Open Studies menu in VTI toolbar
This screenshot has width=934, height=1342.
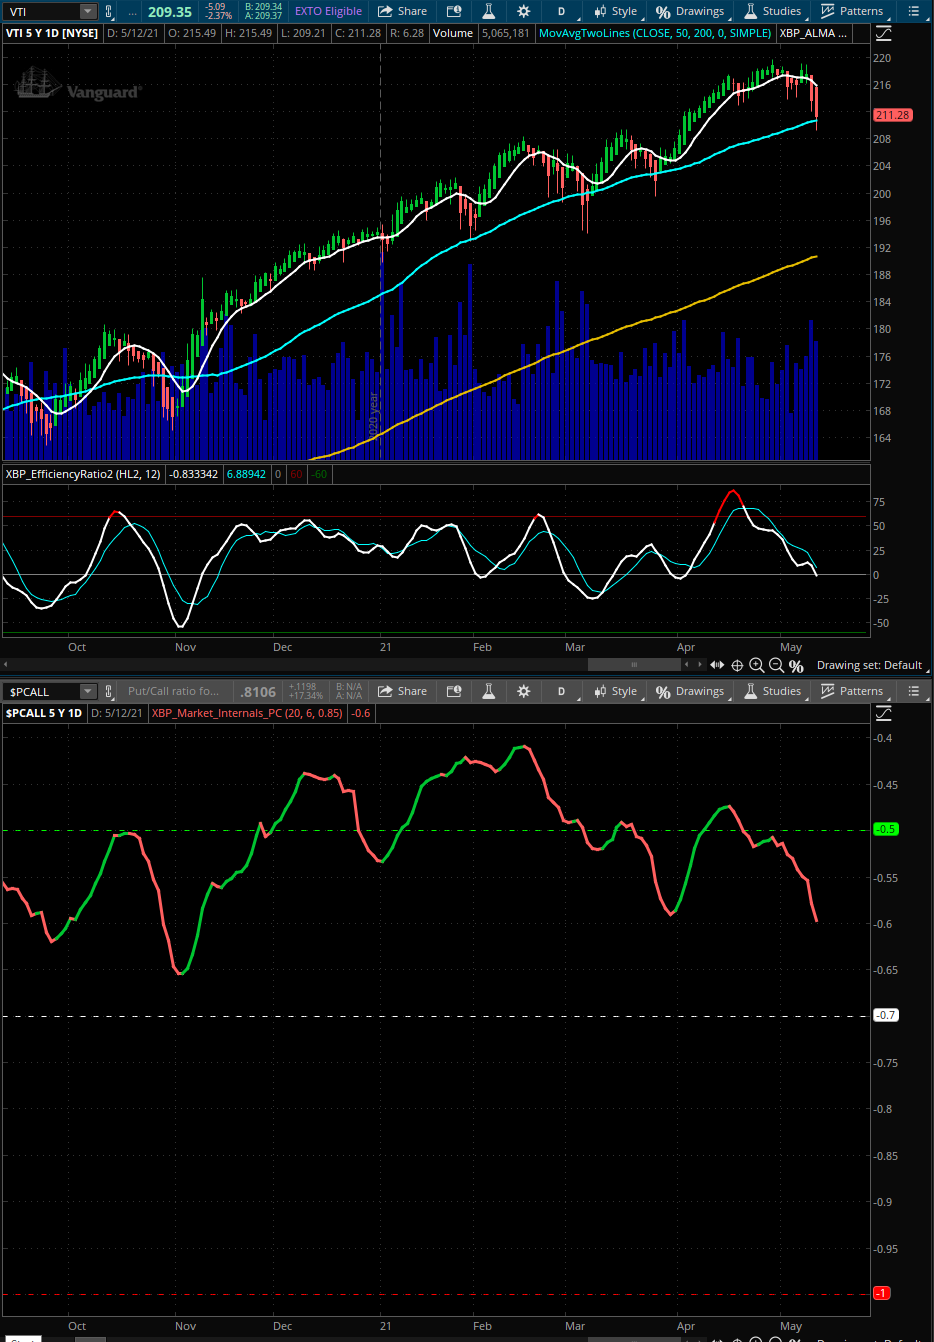point(773,12)
